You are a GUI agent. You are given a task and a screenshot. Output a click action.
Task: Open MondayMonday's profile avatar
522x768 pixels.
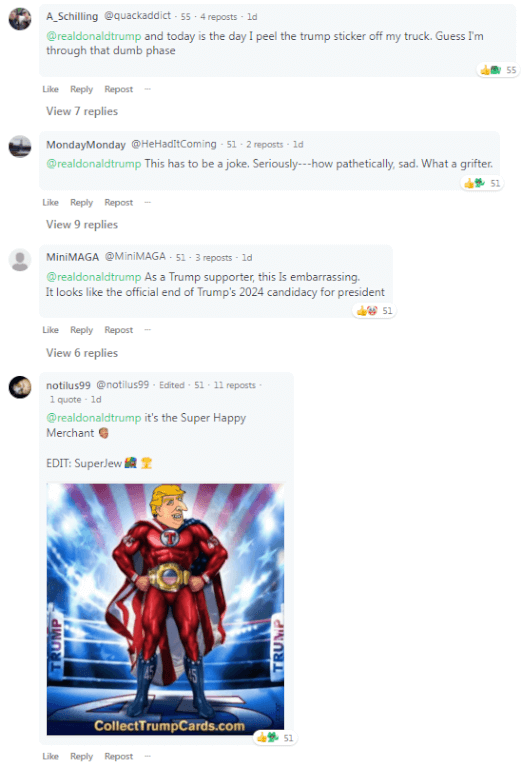20,146
